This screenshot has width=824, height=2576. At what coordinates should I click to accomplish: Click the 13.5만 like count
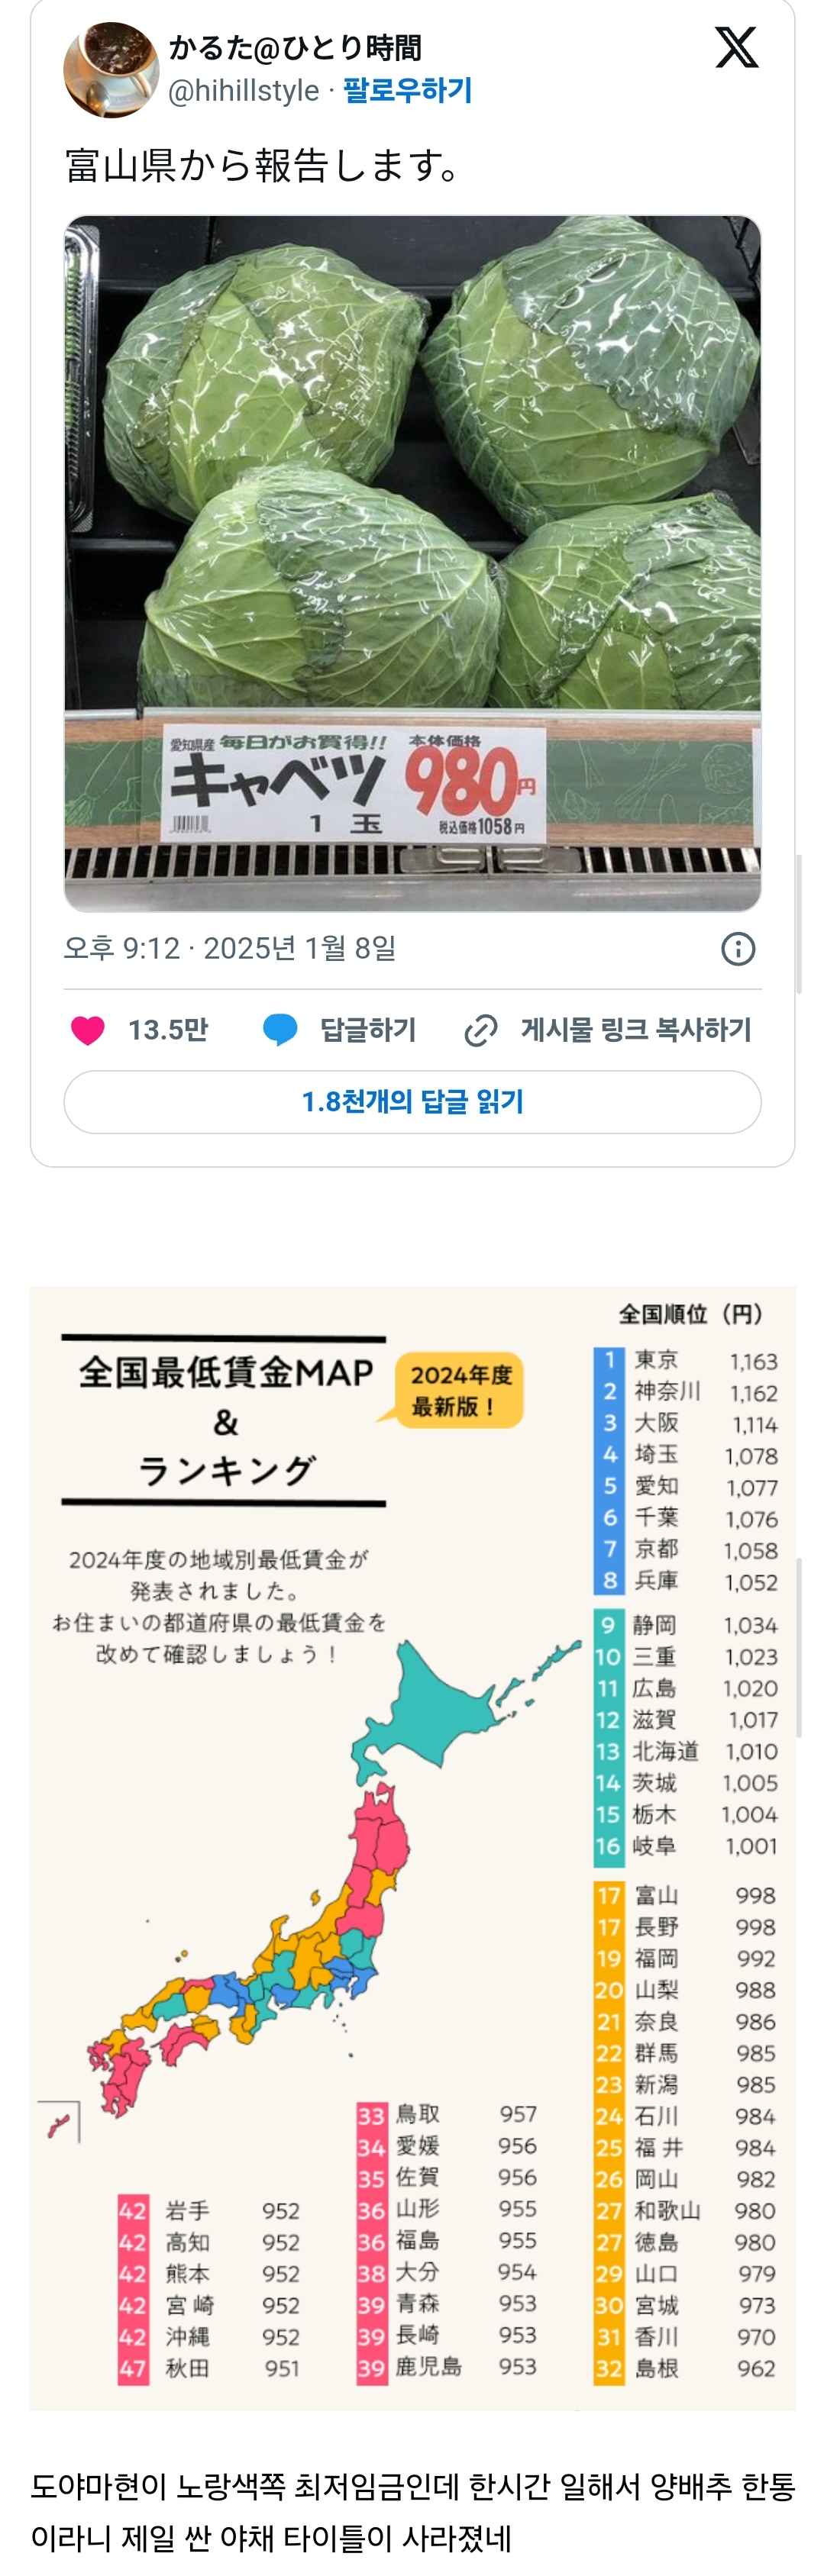[x=167, y=1029]
